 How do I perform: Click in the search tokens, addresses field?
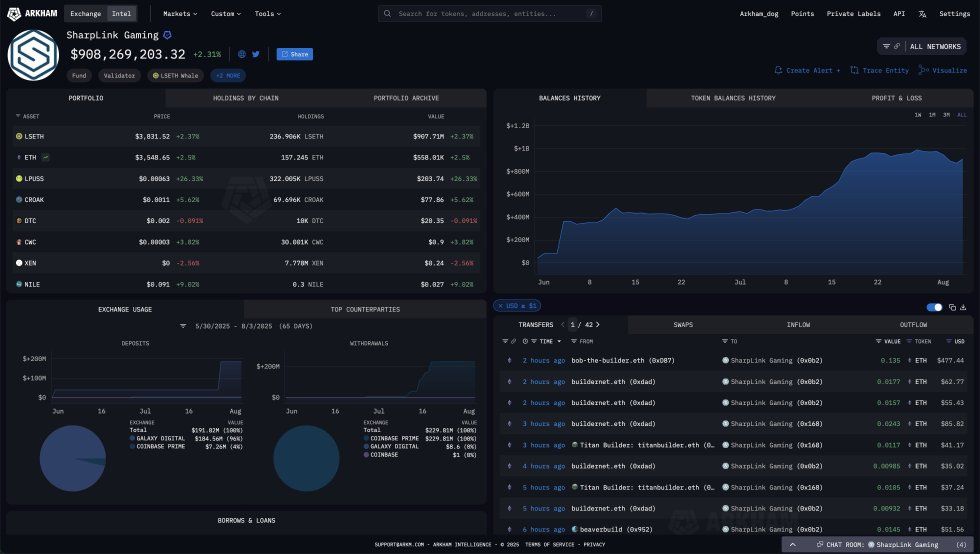click(x=489, y=13)
